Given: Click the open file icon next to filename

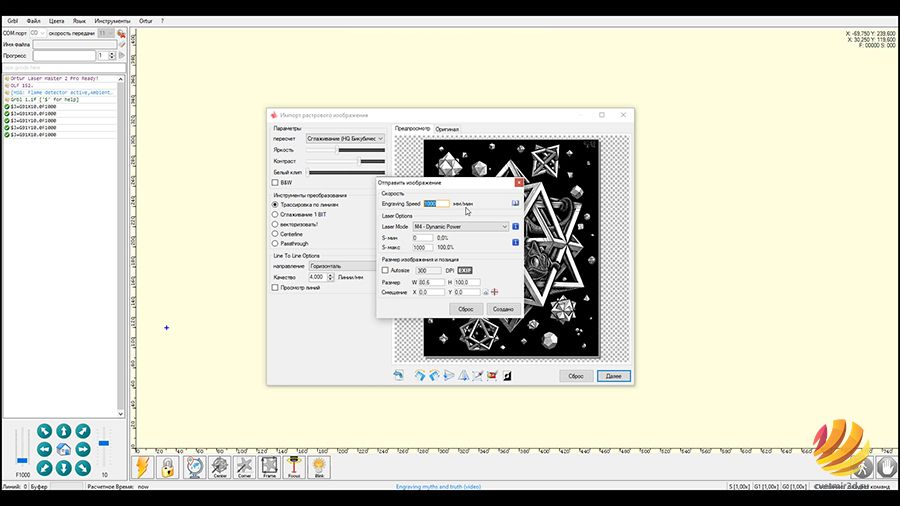Looking at the screenshot, I should (122, 44).
